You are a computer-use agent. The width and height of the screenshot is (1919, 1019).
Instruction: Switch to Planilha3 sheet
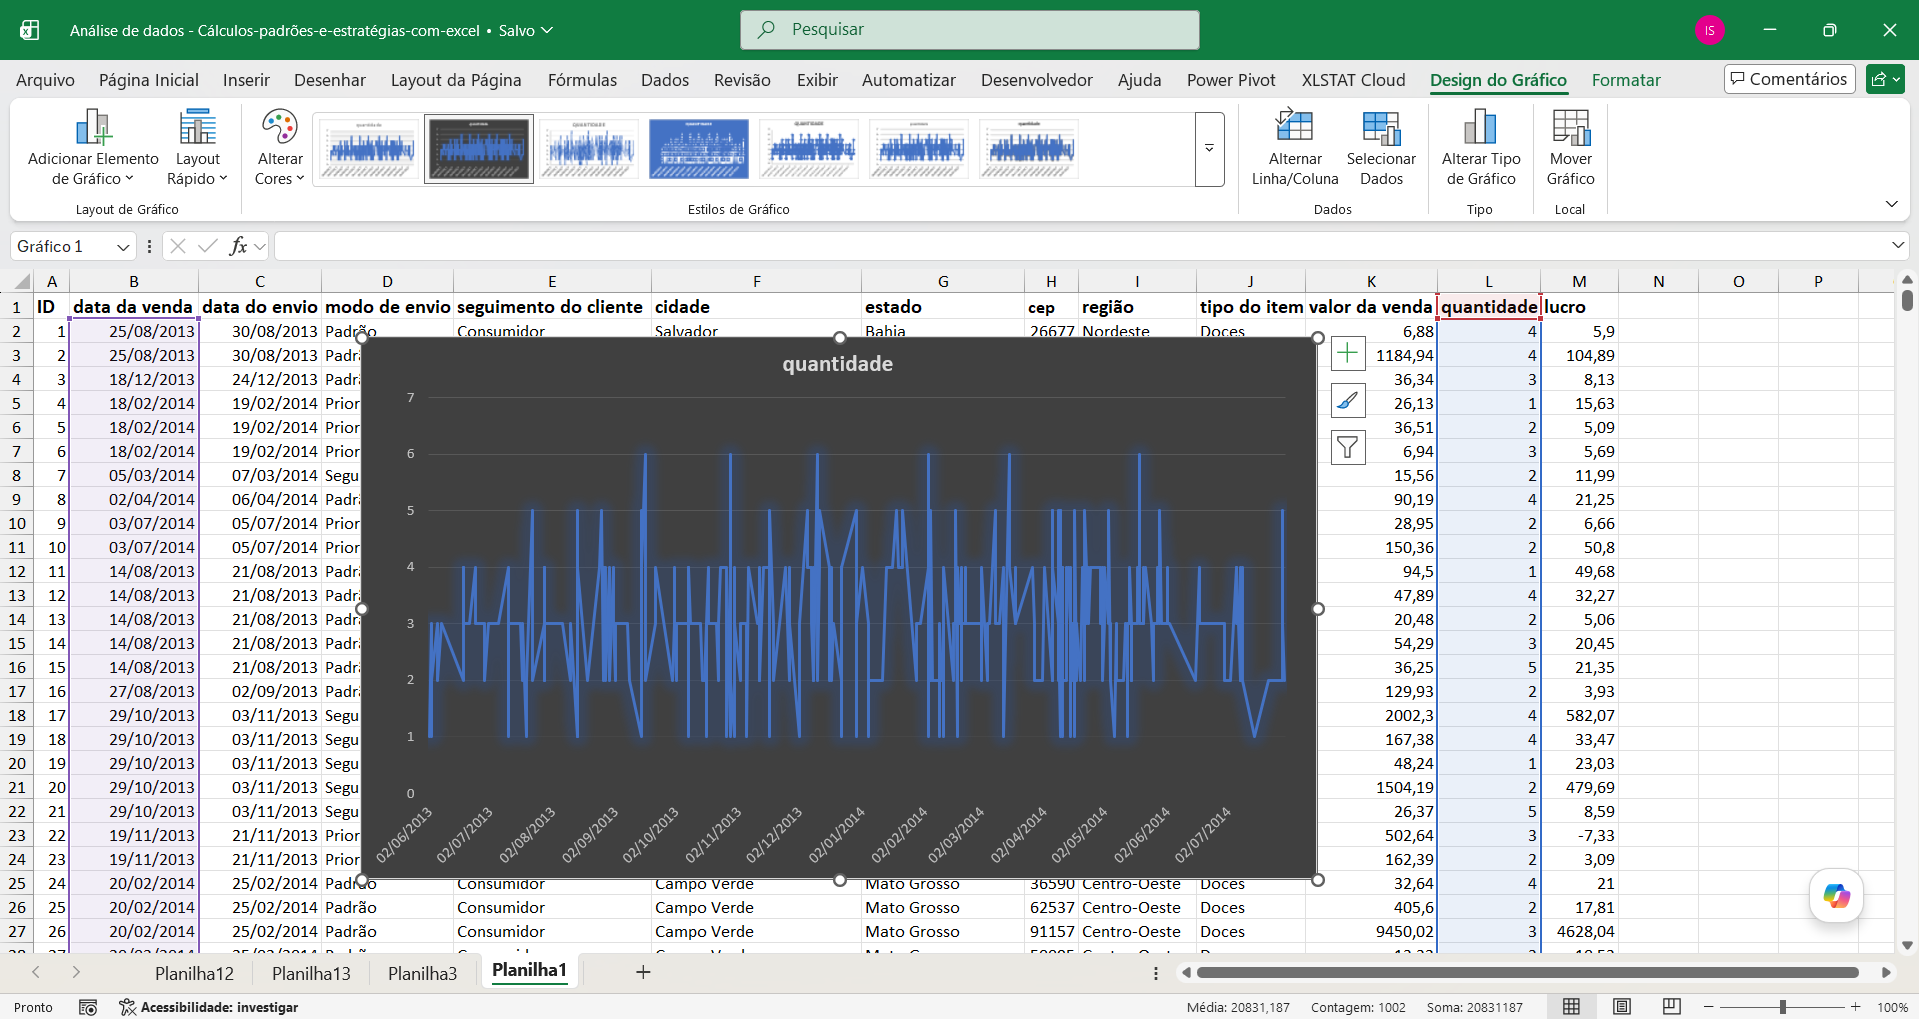pos(422,973)
